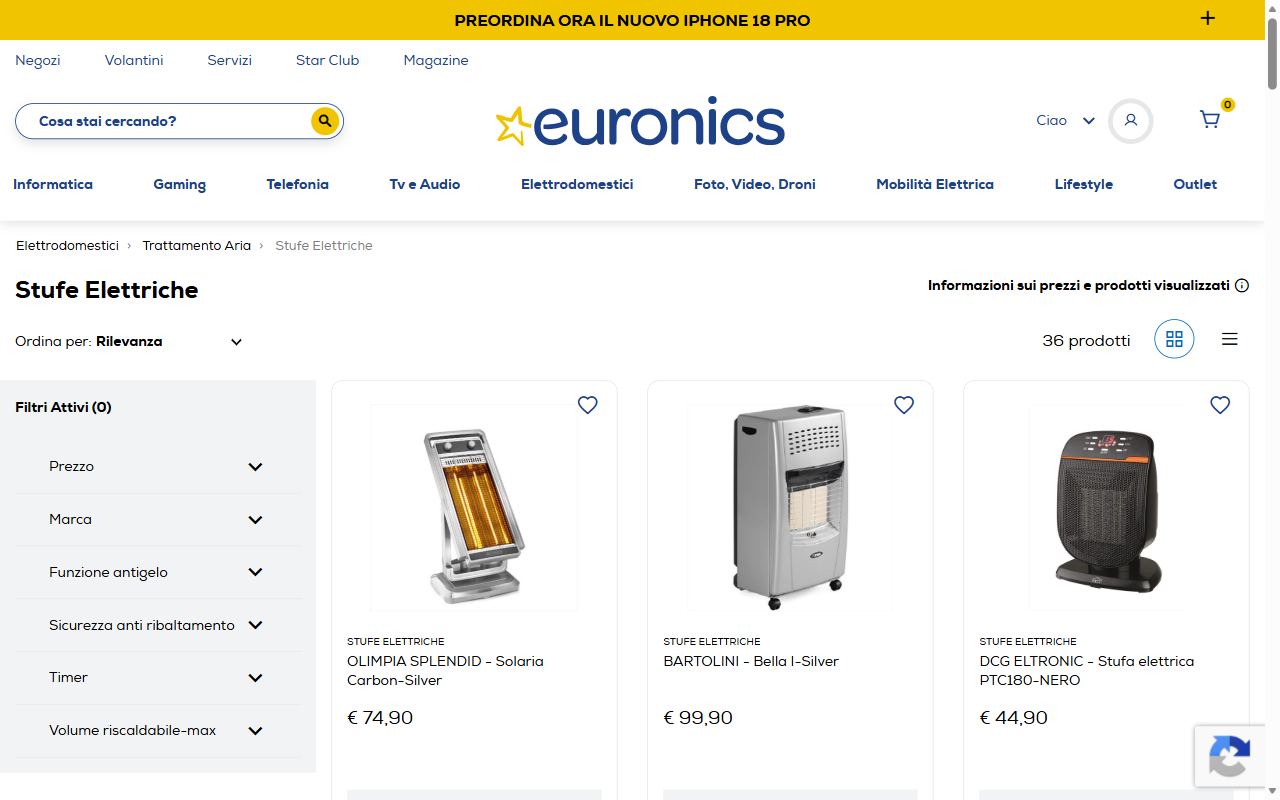Add OLIMPIA SPLENDID Solaria to wishlist
This screenshot has width=1280, height=800.
tap(588, 405)
